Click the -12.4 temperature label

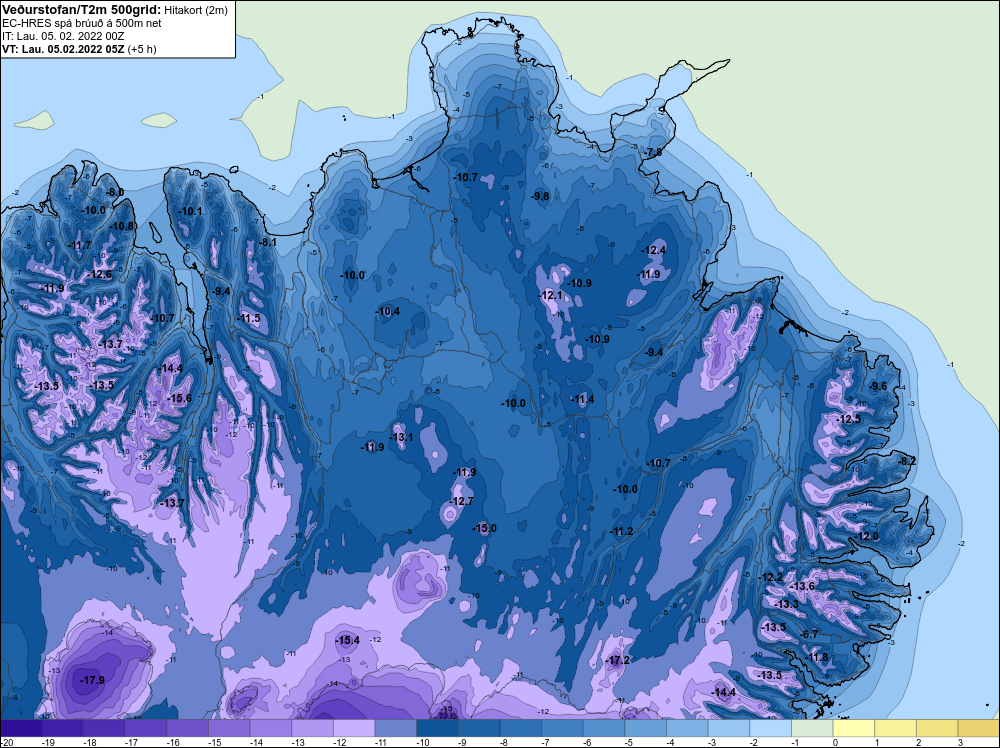click(653, 250)
